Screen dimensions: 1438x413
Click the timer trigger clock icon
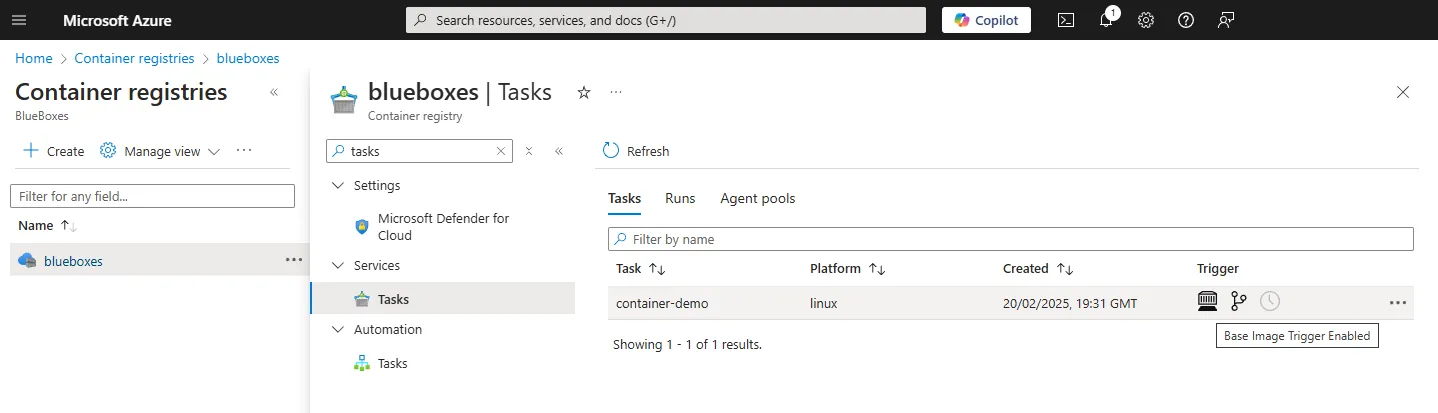1270,301
